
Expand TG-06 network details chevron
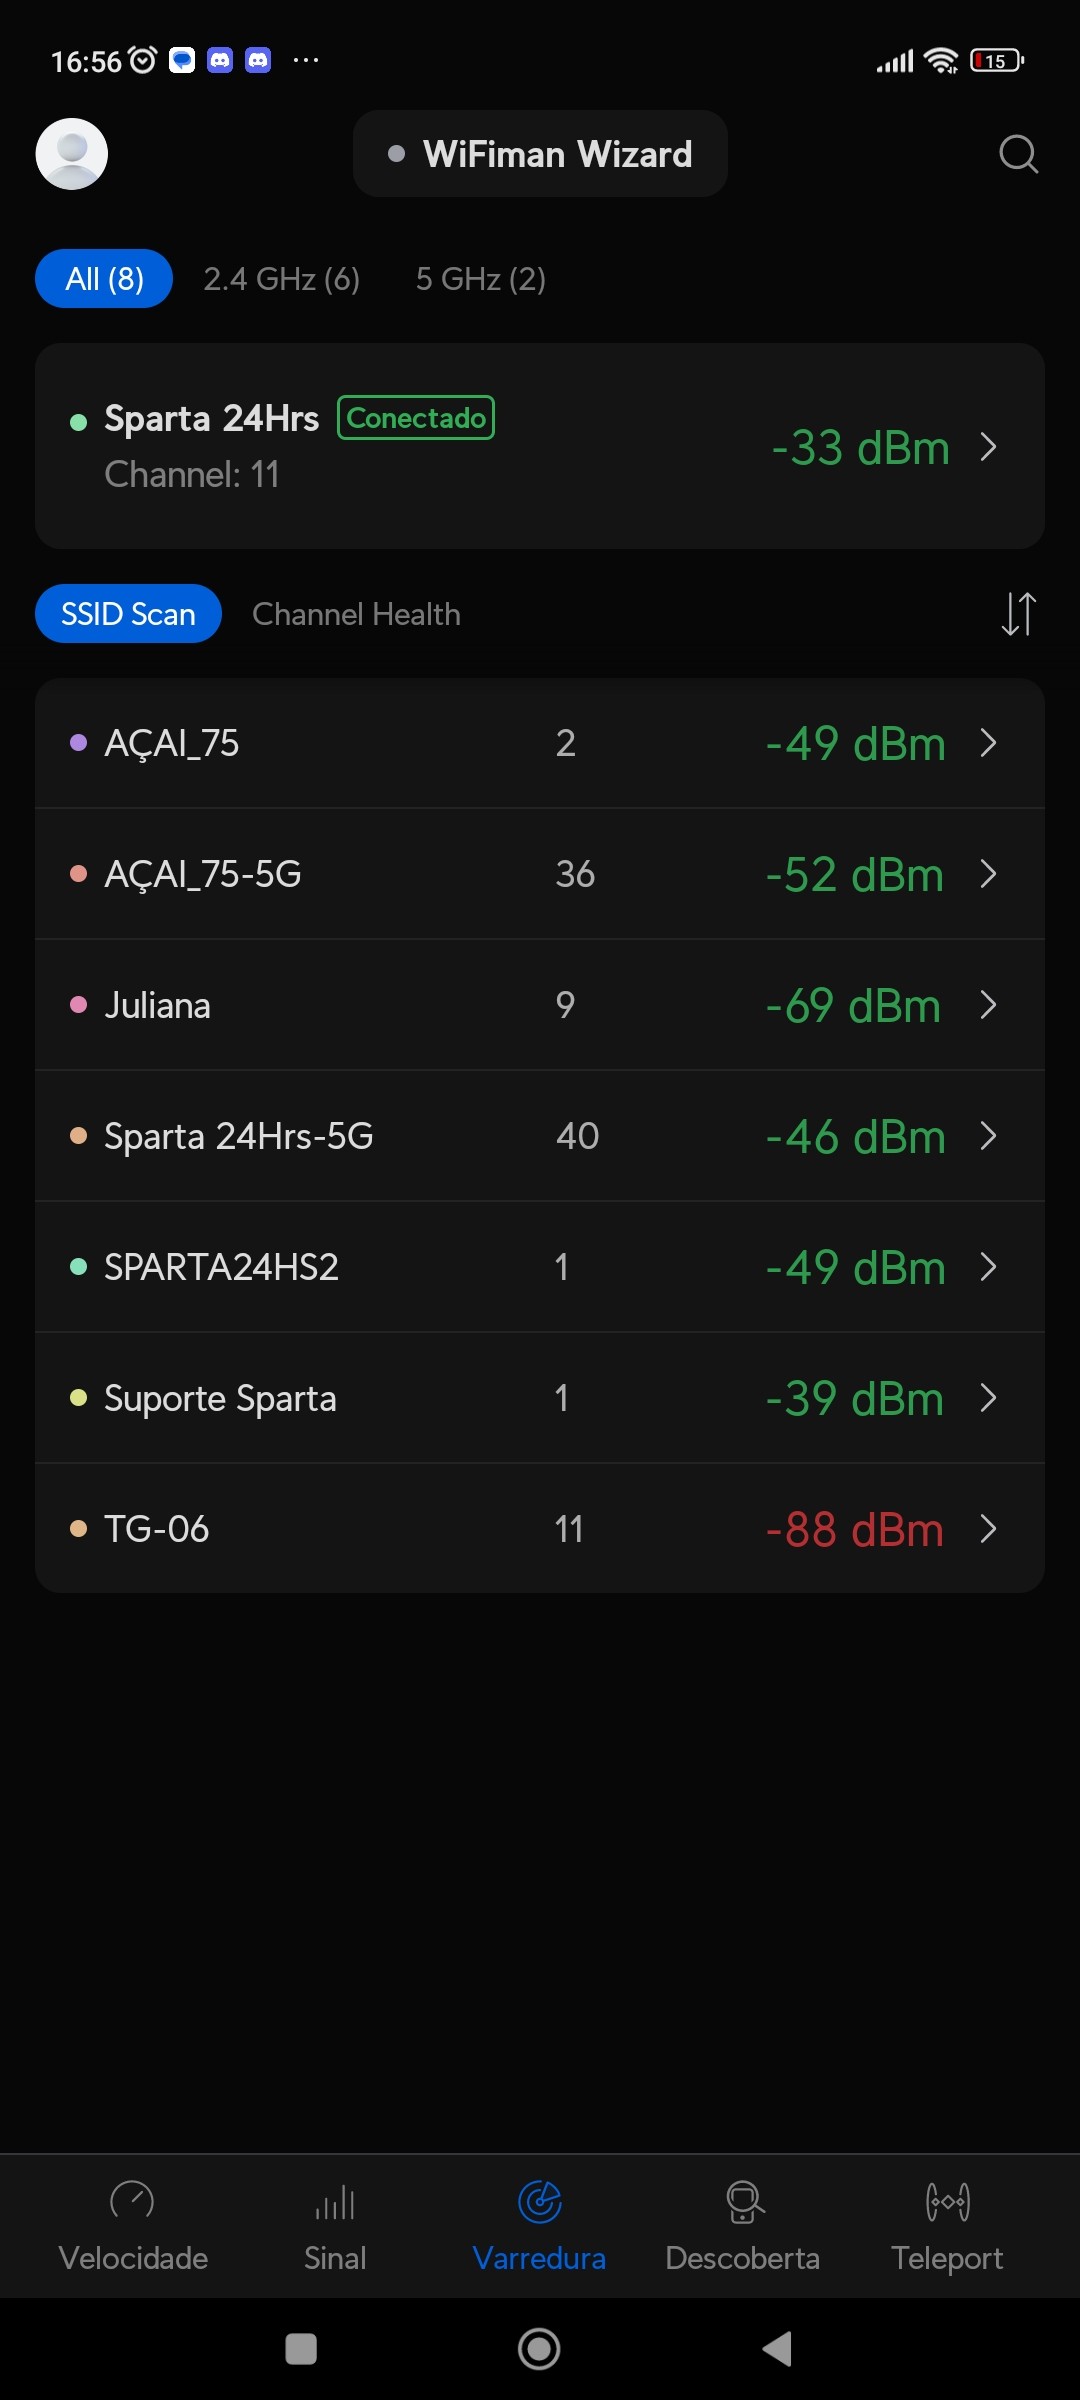pyautogui.click(x=988, y=1529)
